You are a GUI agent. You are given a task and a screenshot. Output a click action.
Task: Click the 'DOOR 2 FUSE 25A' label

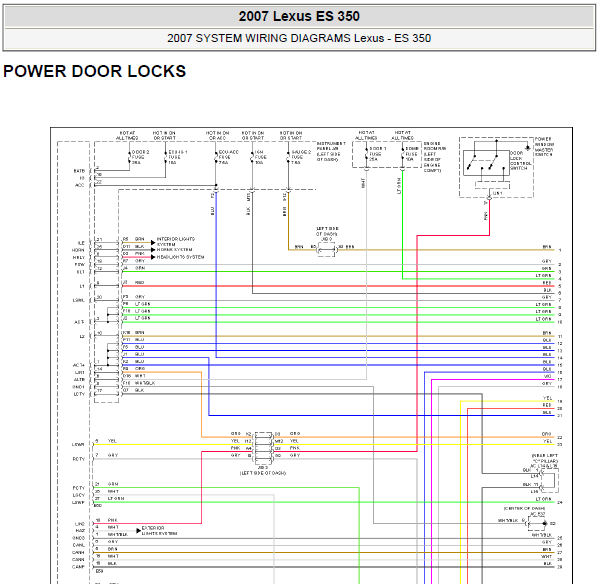coord(141,157)
